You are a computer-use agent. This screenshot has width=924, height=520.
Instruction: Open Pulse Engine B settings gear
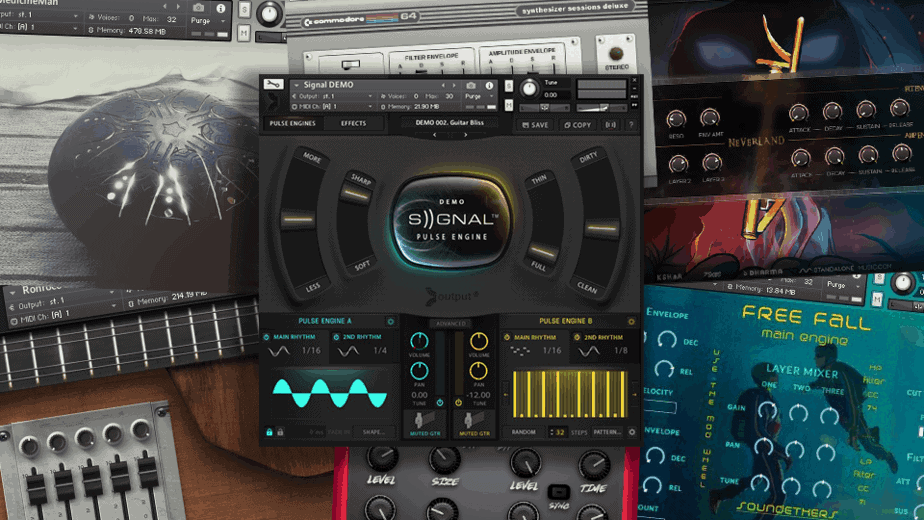tap(631, 321)
